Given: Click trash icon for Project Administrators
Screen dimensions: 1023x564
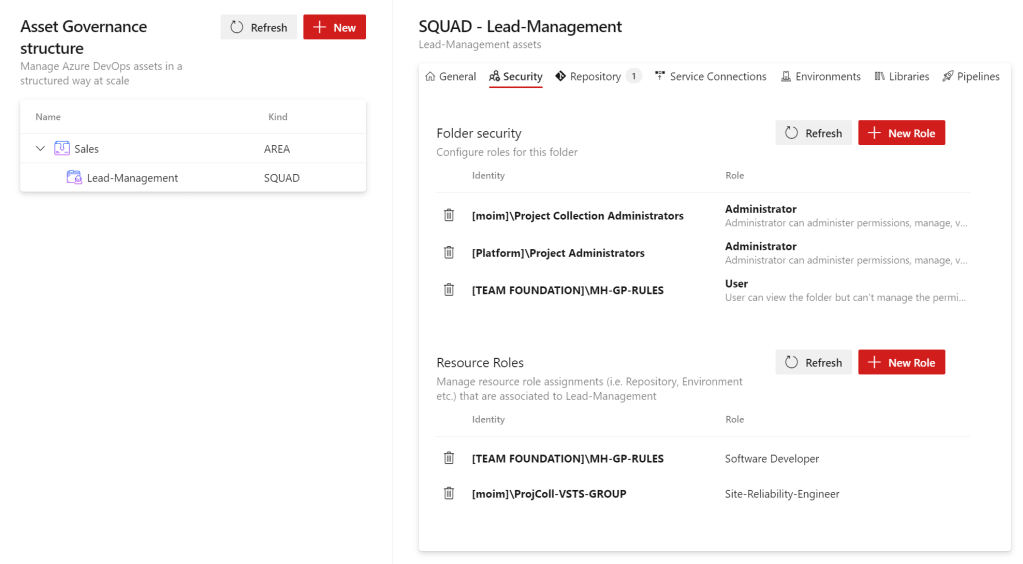Looking at the screenshot, I should pos(449,252).
